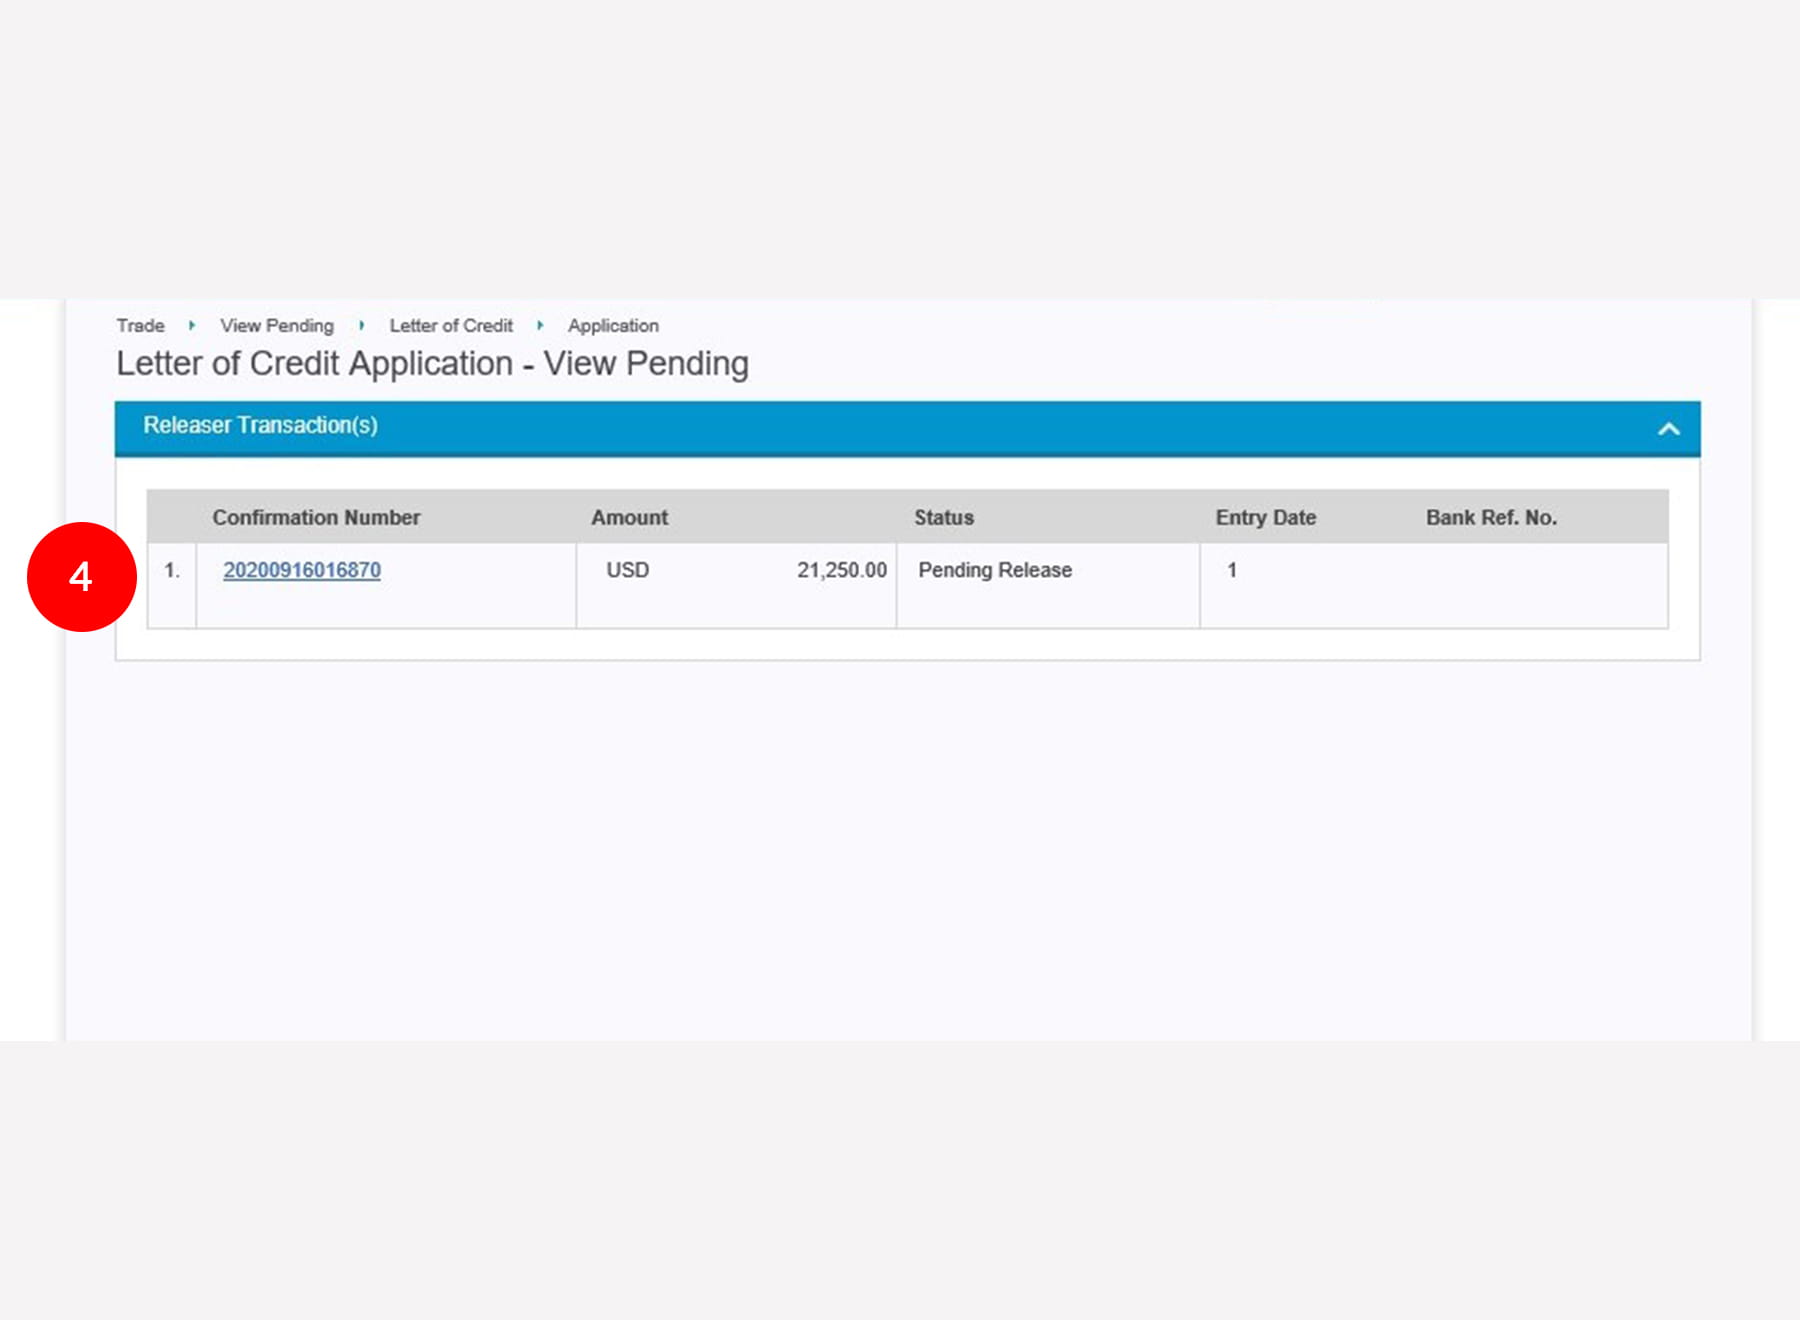Click the USD currency cell
Viewport: 1800px width, 1320px height.
tap(627, 570)
